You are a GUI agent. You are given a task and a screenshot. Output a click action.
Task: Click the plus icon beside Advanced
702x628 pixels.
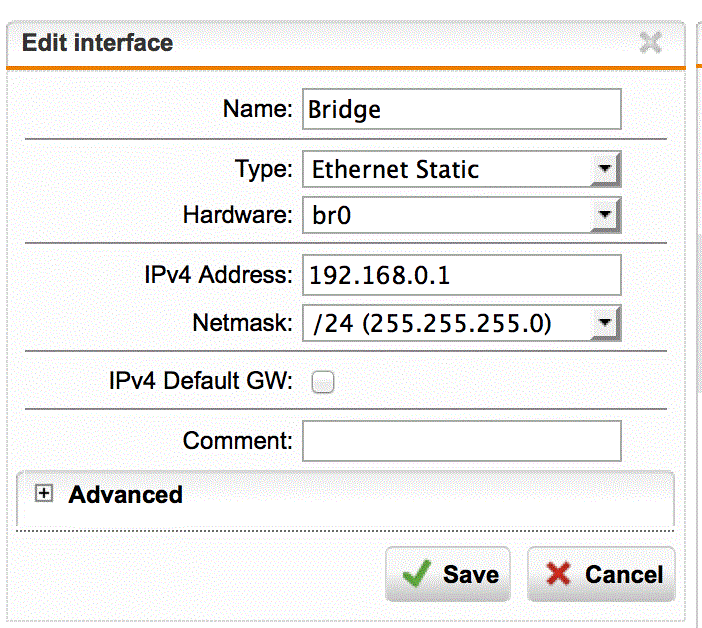44,493
